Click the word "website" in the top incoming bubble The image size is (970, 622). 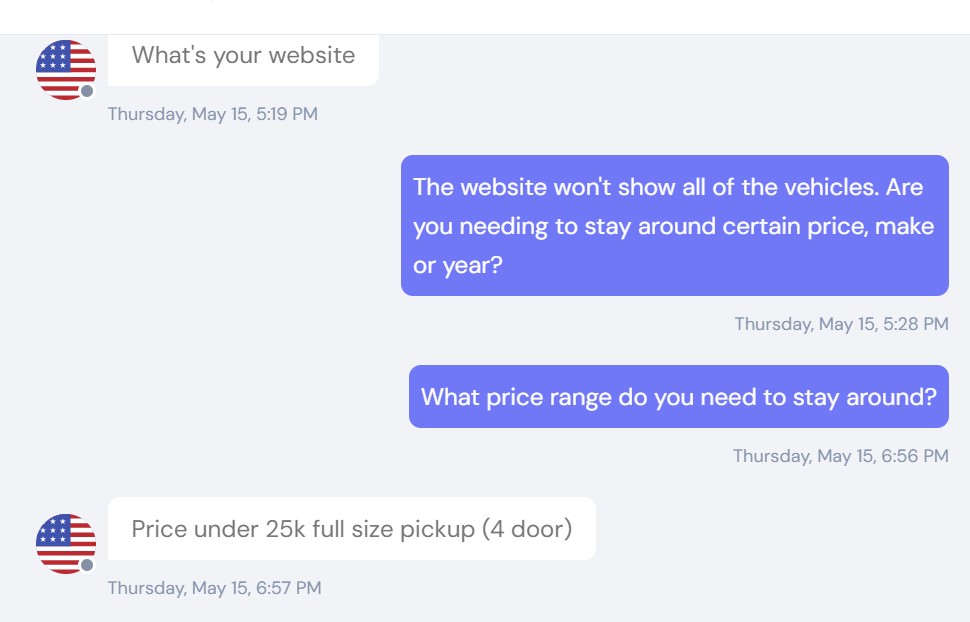(x=312, y=55)
